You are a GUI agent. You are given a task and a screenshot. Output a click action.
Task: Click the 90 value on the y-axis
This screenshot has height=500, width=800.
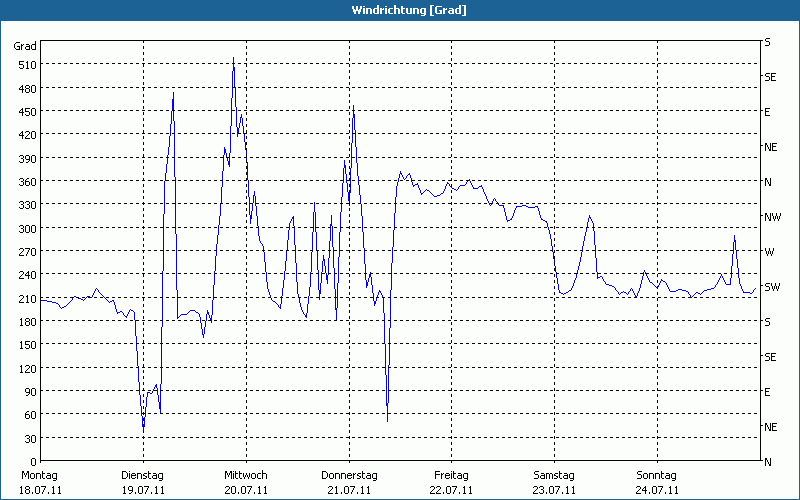tap(31, 392)
